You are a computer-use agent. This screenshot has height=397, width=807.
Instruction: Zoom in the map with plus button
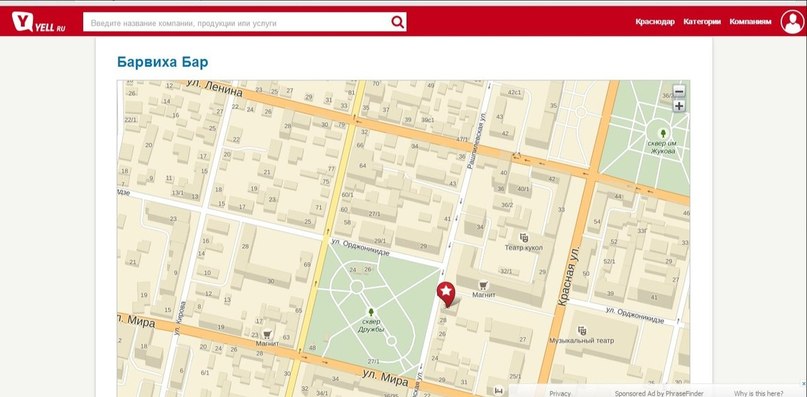click(679, 106)
